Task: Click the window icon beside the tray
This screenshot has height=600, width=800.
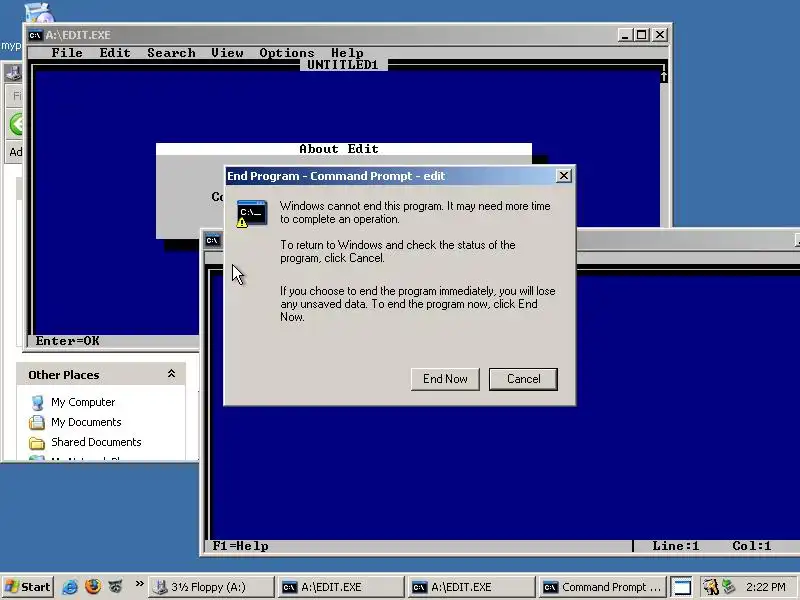Action: click(681, 587)
